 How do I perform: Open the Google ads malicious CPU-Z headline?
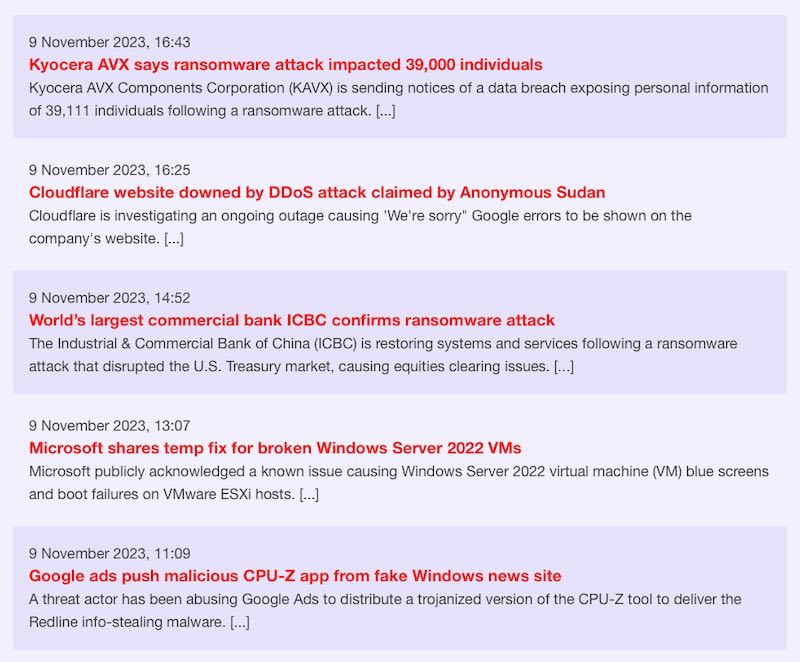[295, 576]
